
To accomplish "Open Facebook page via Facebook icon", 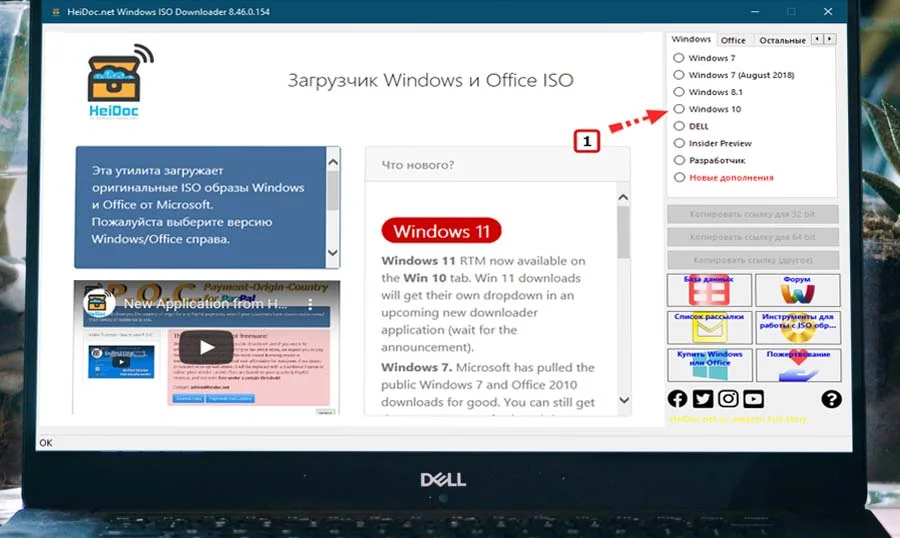I will (x=677, y=399).
